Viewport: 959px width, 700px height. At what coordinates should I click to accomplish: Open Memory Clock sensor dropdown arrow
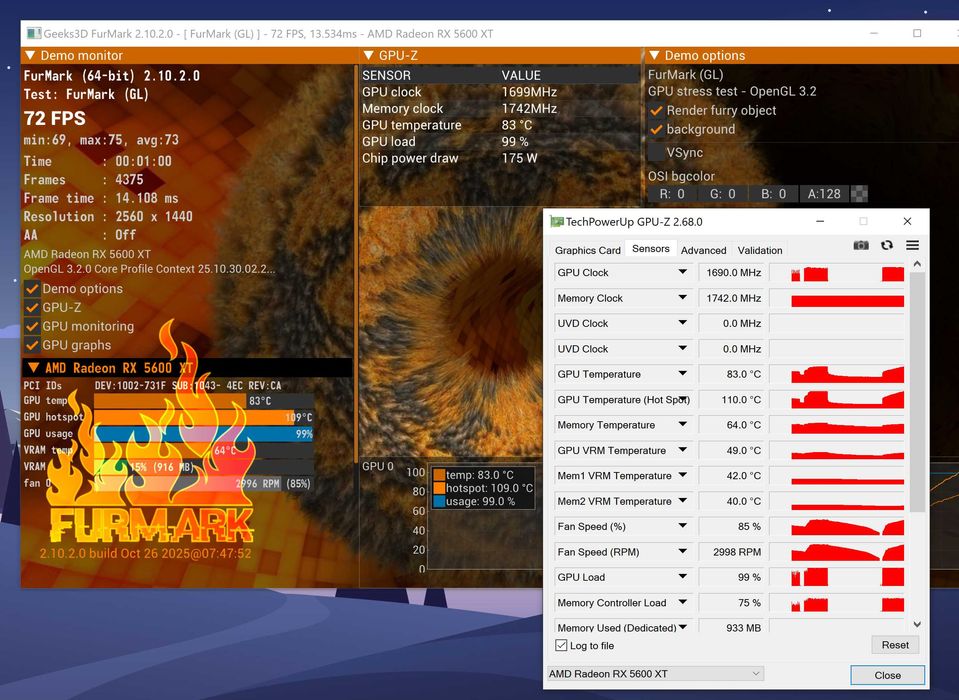click(683, 298)
